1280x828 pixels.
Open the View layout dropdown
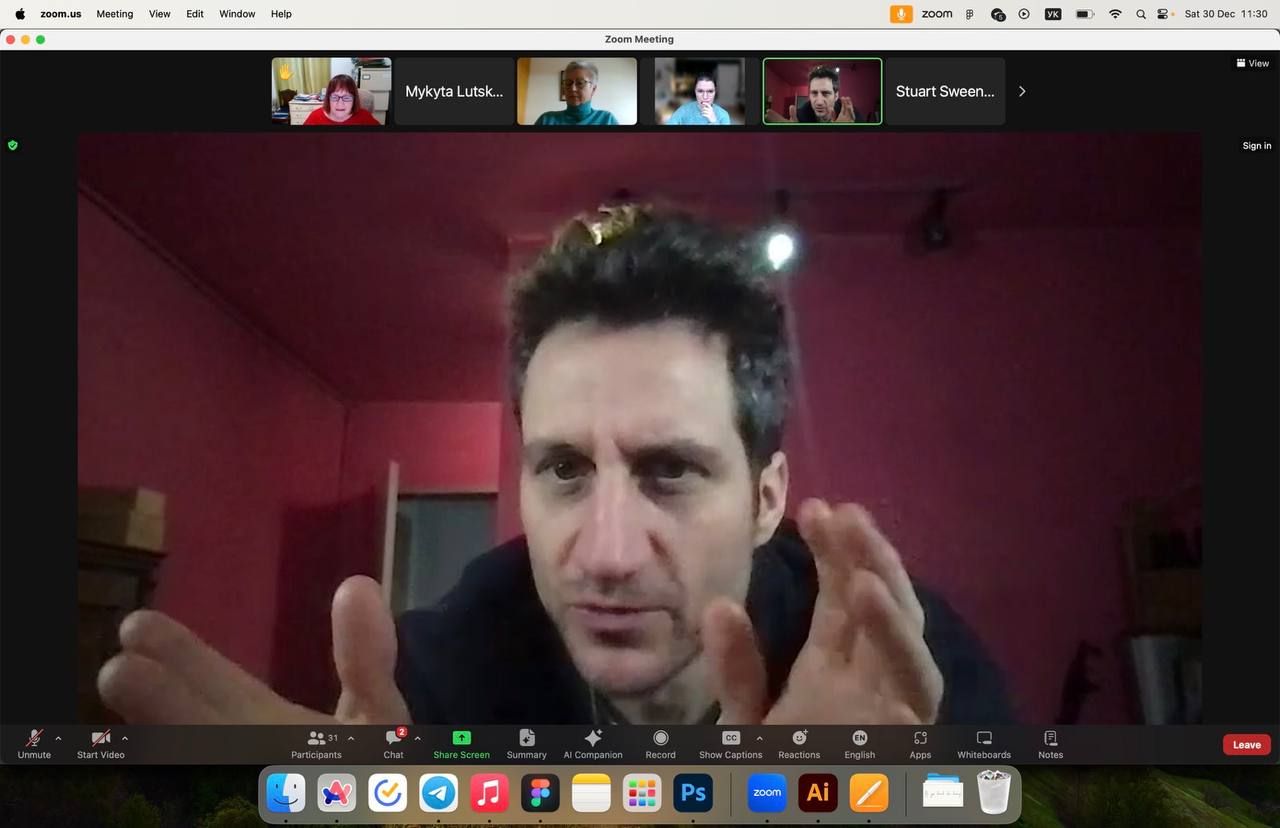[1252, 63]
